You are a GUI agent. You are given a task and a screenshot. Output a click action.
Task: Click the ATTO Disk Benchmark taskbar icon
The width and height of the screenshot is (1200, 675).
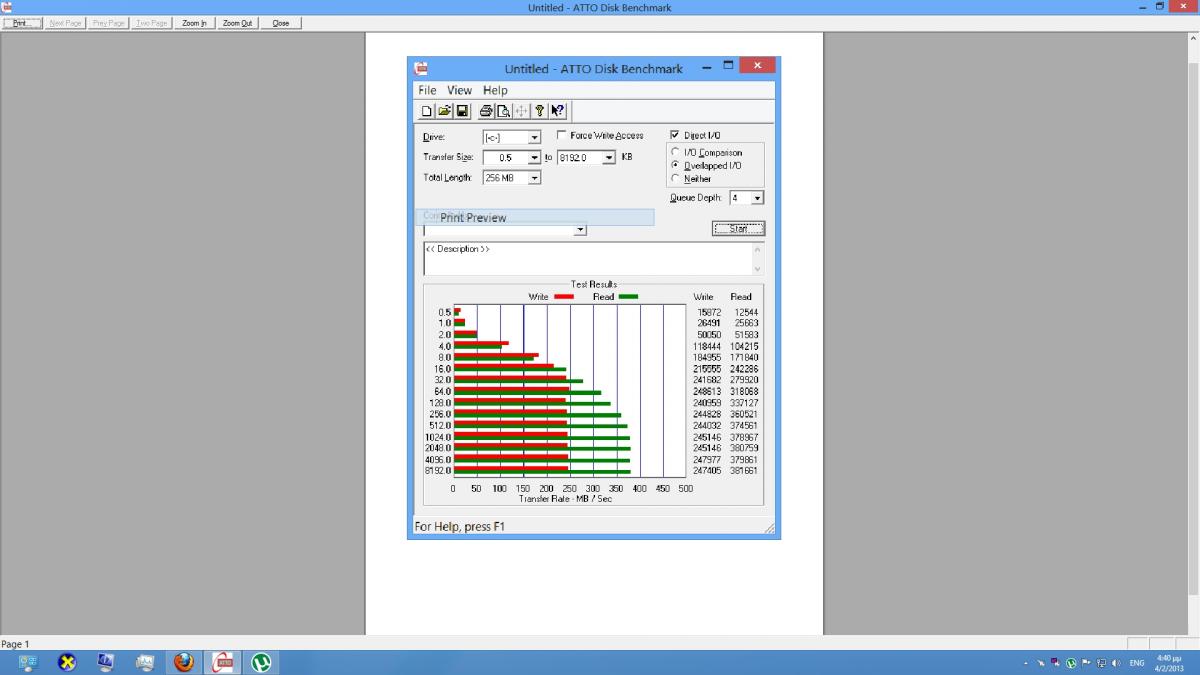pyautogui.click(x=223, y=662)
